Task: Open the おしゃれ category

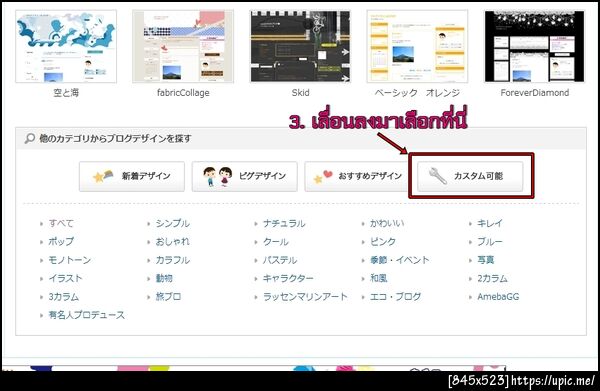Action: tap(173, 242)
